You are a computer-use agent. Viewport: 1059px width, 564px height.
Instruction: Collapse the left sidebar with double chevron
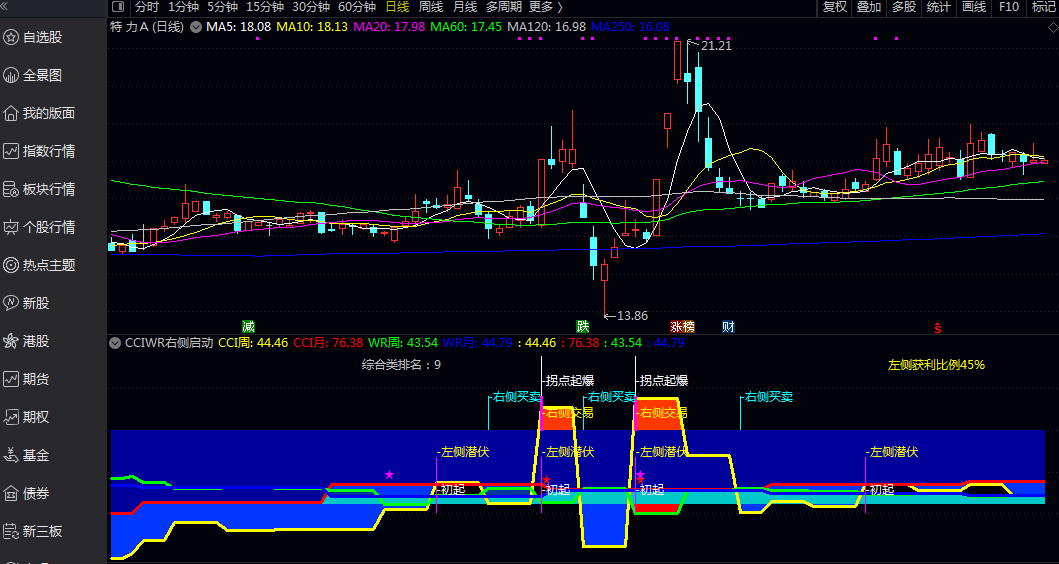coord(10,7)
